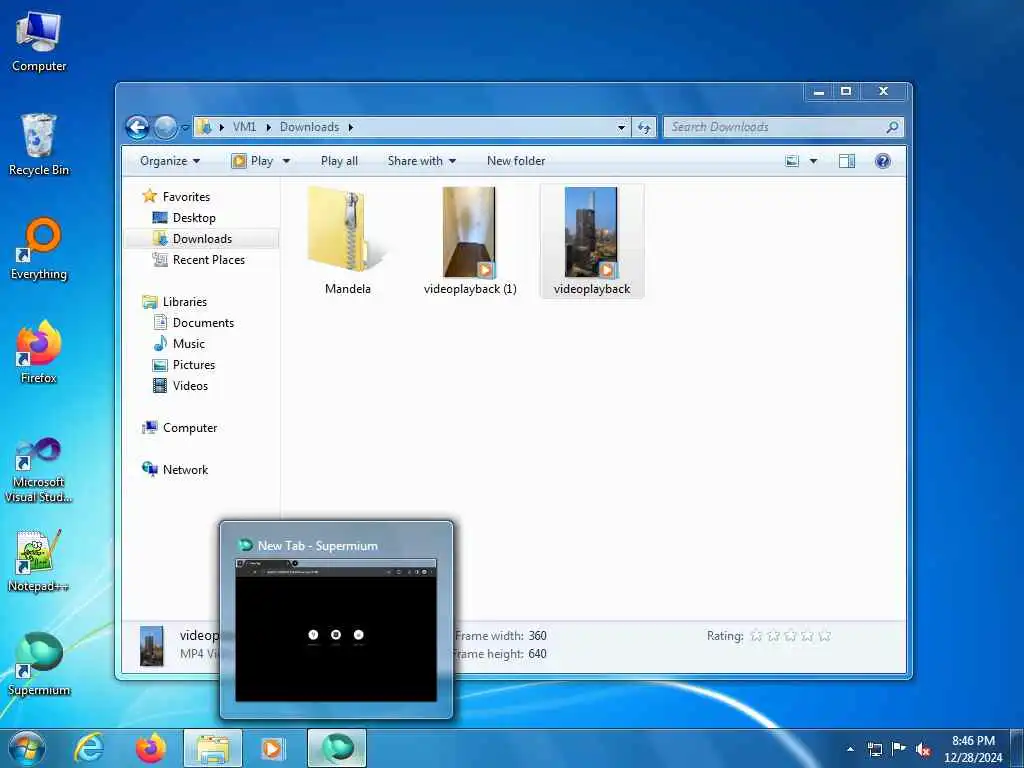The height and width of the screenshot is (768, 1024).
Task: Open Windows Media Player from the taskbar
Action: (x=272, y=748)
